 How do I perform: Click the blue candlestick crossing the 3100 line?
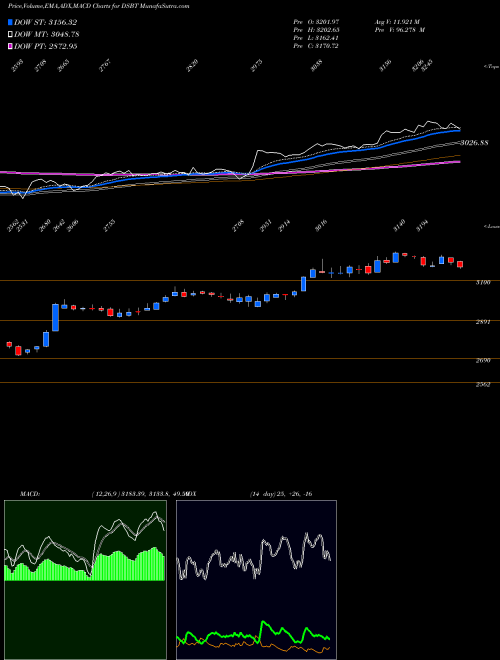pos(303,284)
